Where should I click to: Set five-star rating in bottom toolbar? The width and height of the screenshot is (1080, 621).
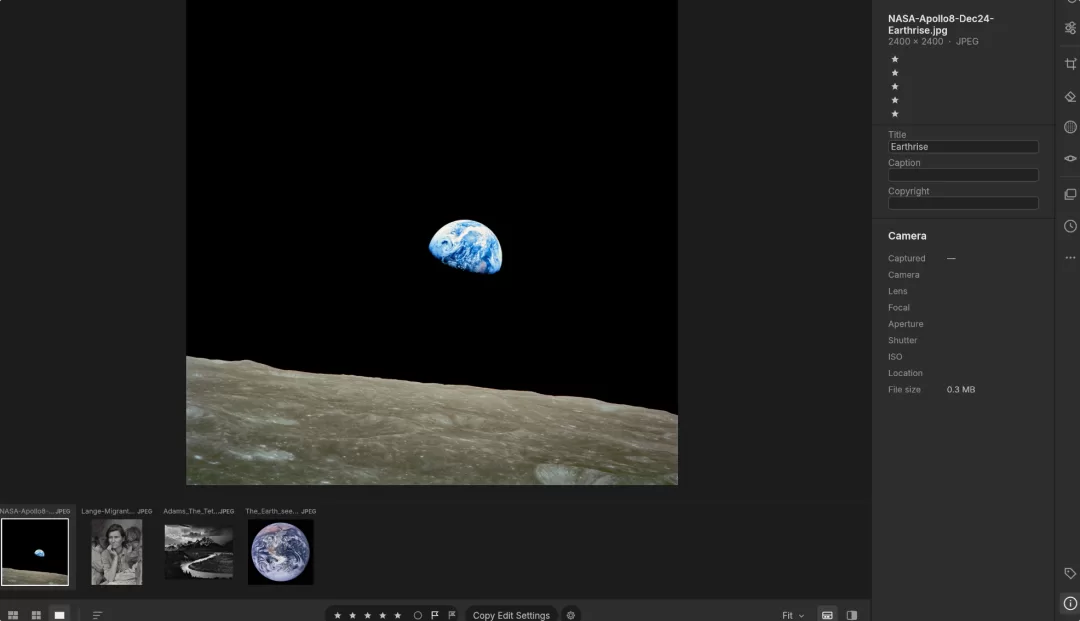(x=397, y=615)
